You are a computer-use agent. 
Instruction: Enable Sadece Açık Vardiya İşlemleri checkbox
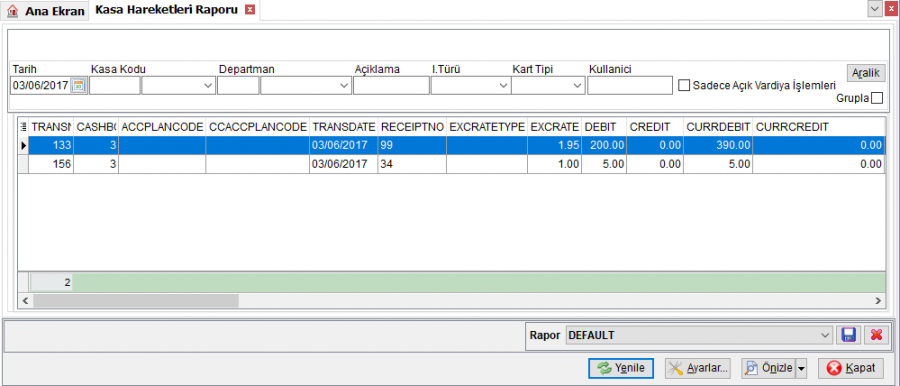[684, 86]
